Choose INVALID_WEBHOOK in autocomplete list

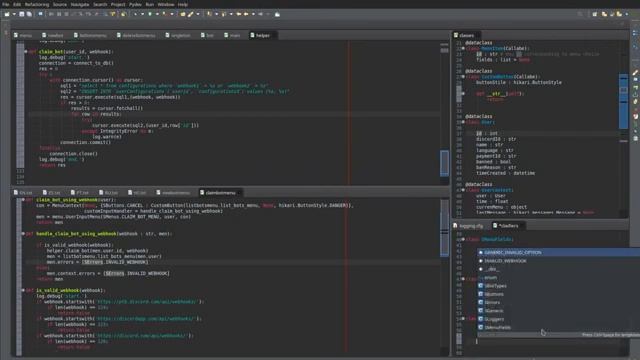(x=558, y=261)
